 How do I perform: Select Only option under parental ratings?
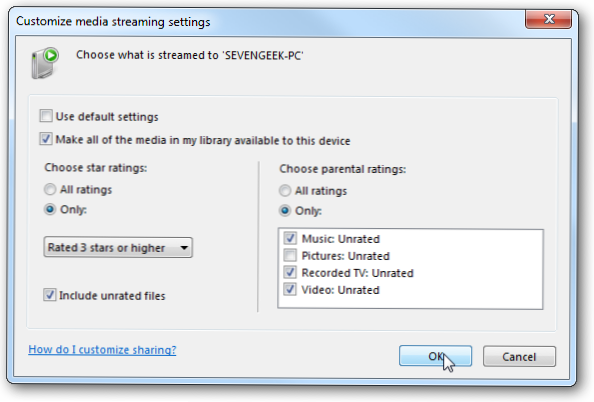click(285, 210)
